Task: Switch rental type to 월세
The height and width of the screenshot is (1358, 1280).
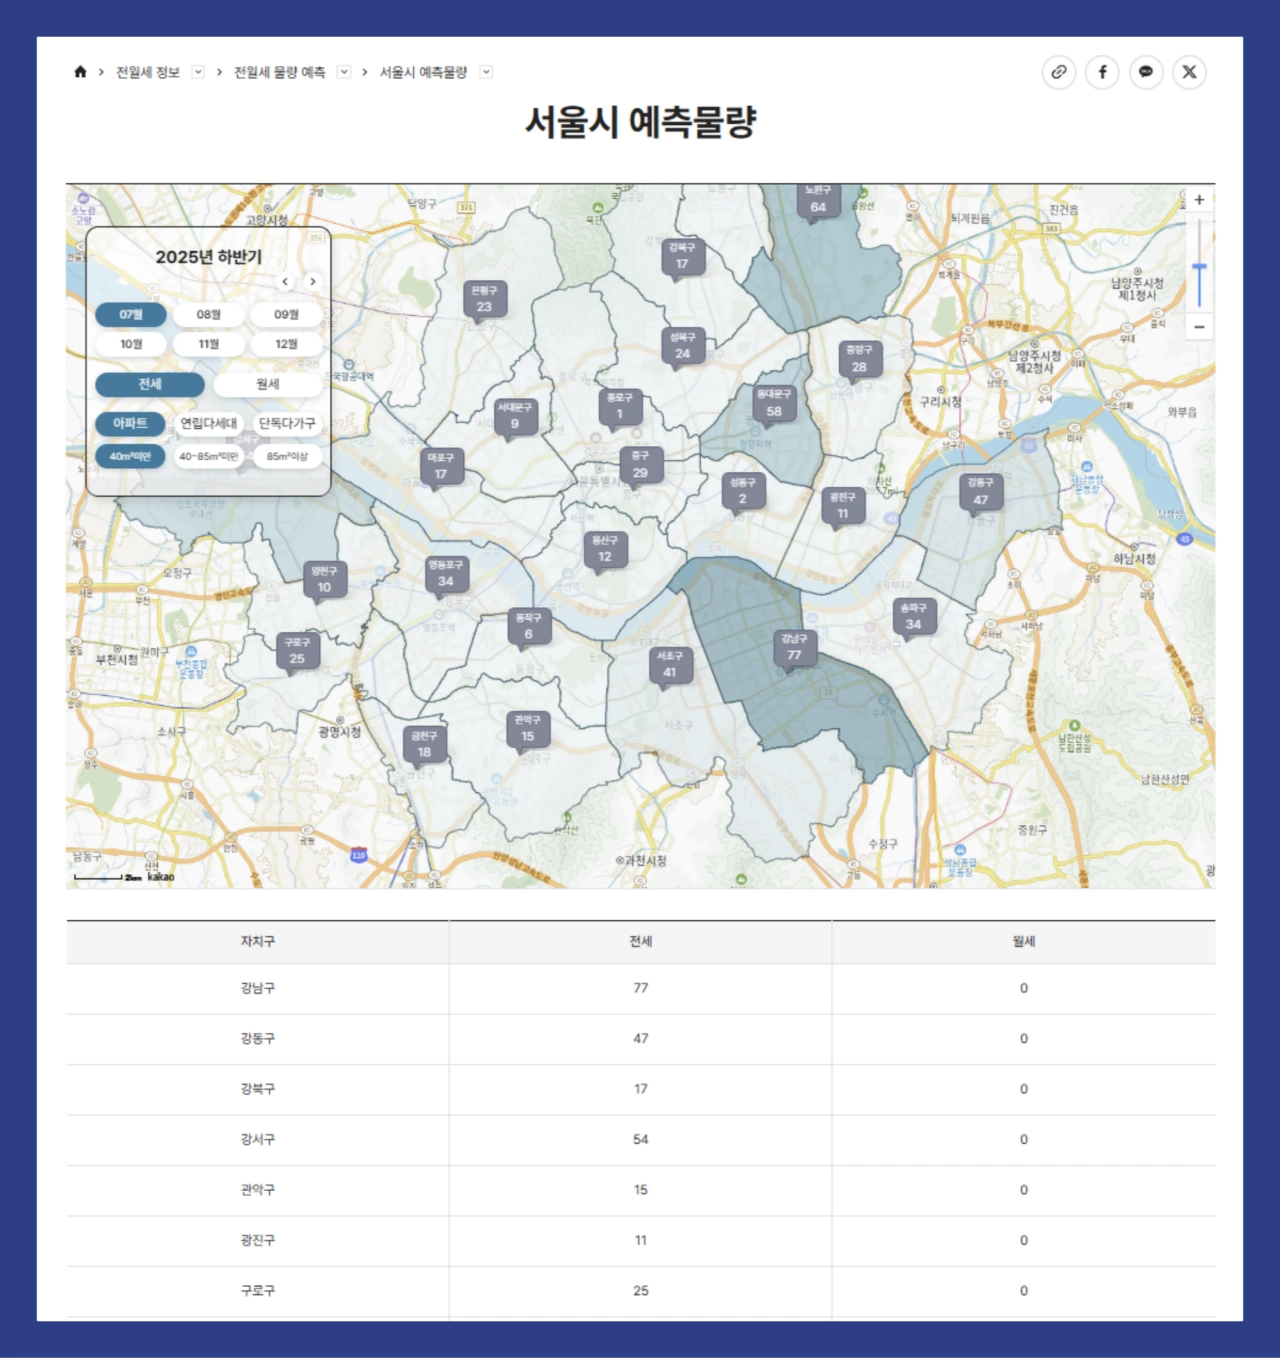Action: coord(266,384)
